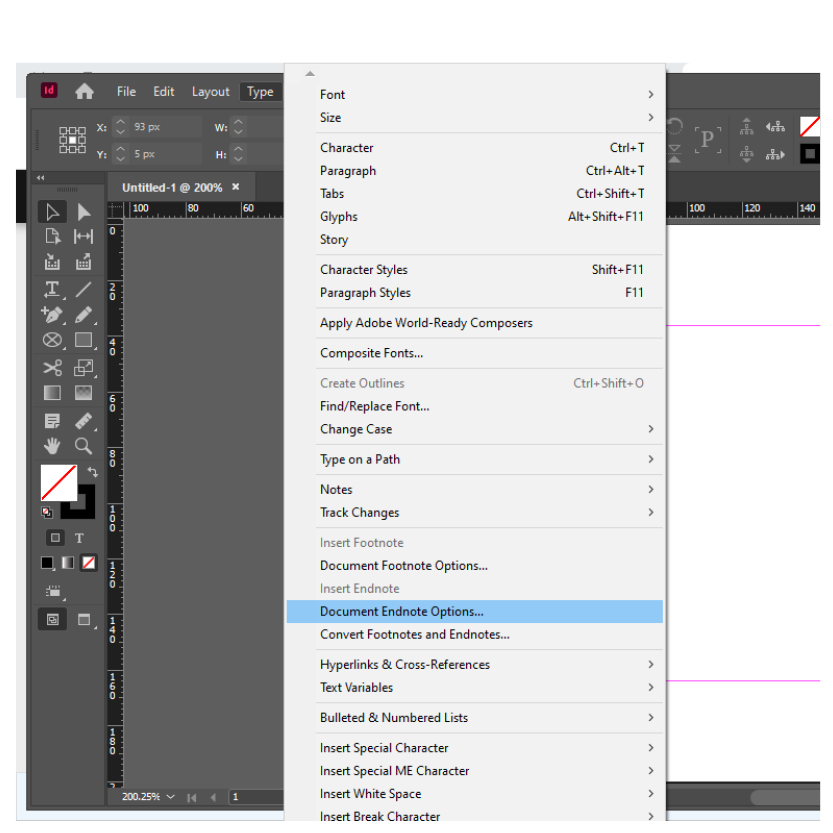The height and width of the screenshot is (833, 833).
Task: Click the reference point locator grid
Action: (x=72, y=140)
